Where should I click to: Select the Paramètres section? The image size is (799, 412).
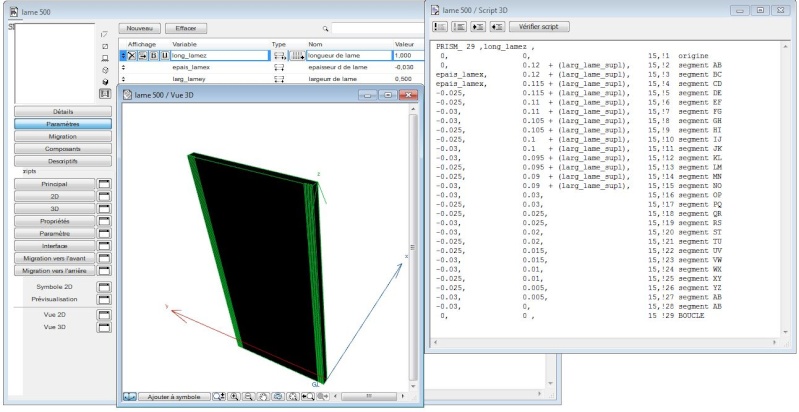[63, 124]
